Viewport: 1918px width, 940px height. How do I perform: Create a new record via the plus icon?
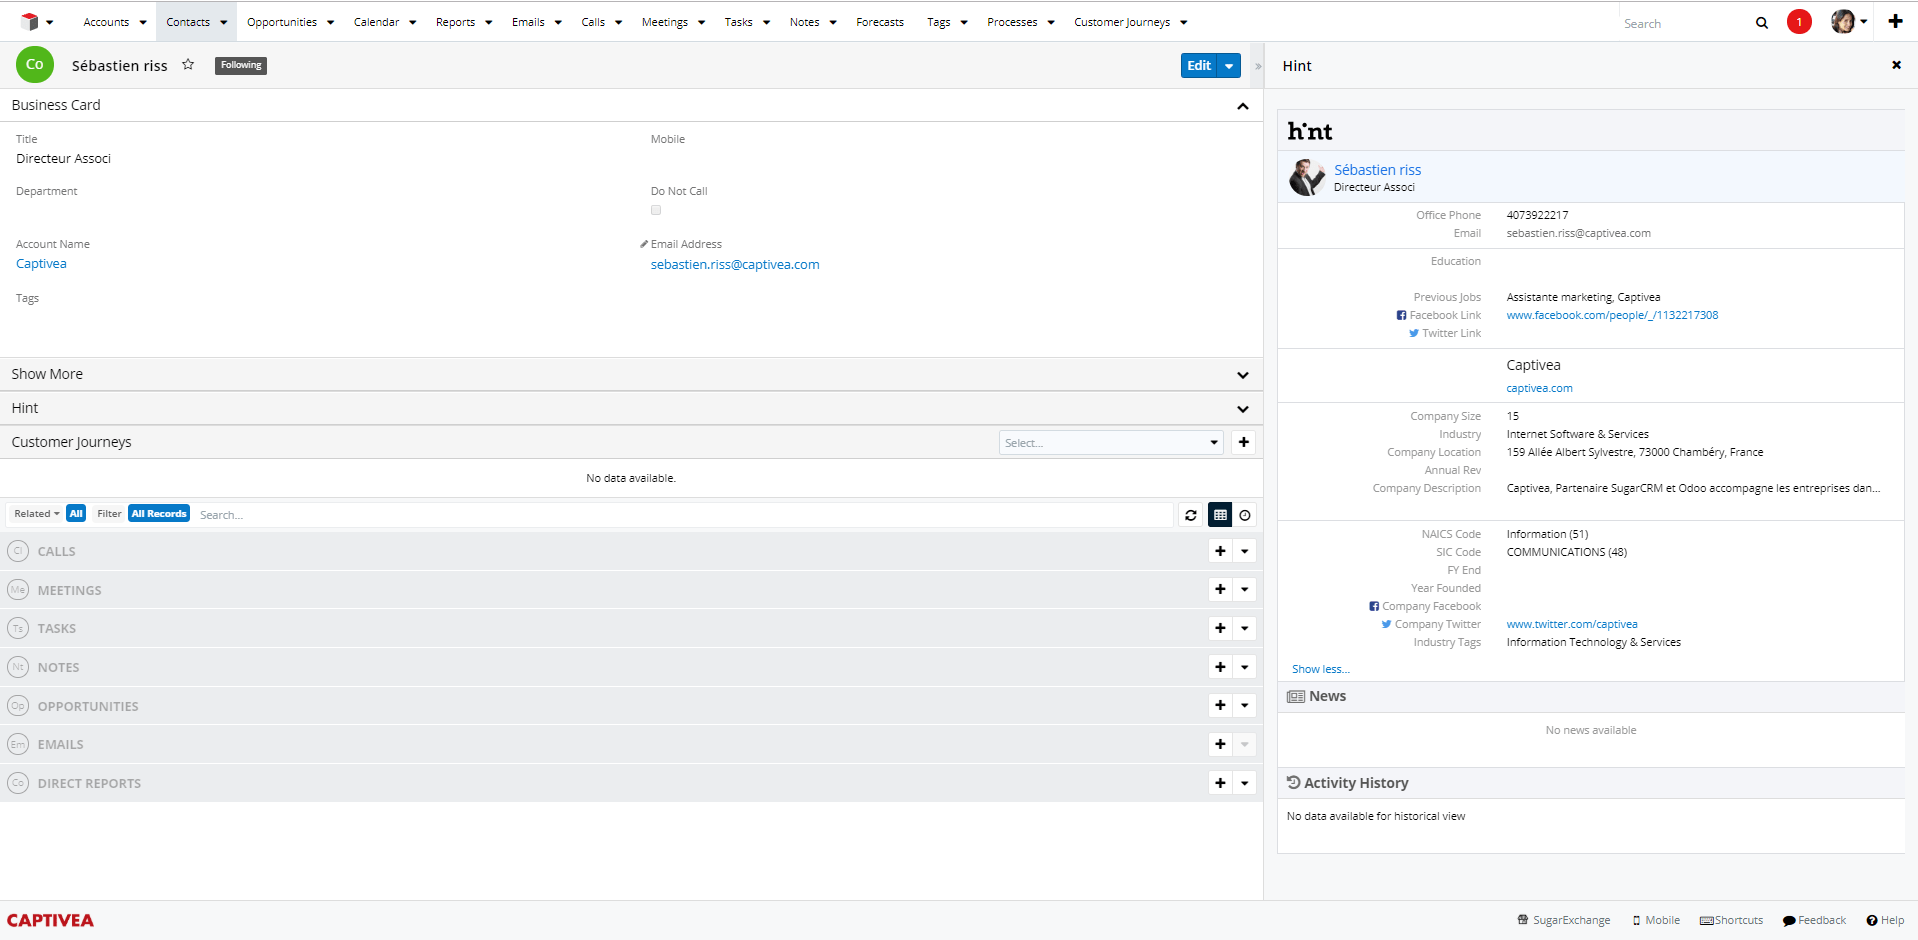1896,21
